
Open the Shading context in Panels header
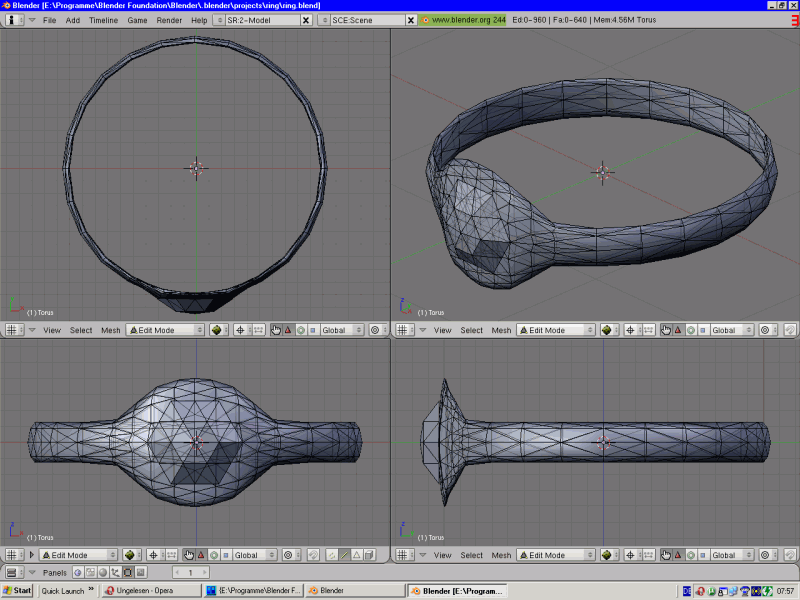(x=102, y=573)
